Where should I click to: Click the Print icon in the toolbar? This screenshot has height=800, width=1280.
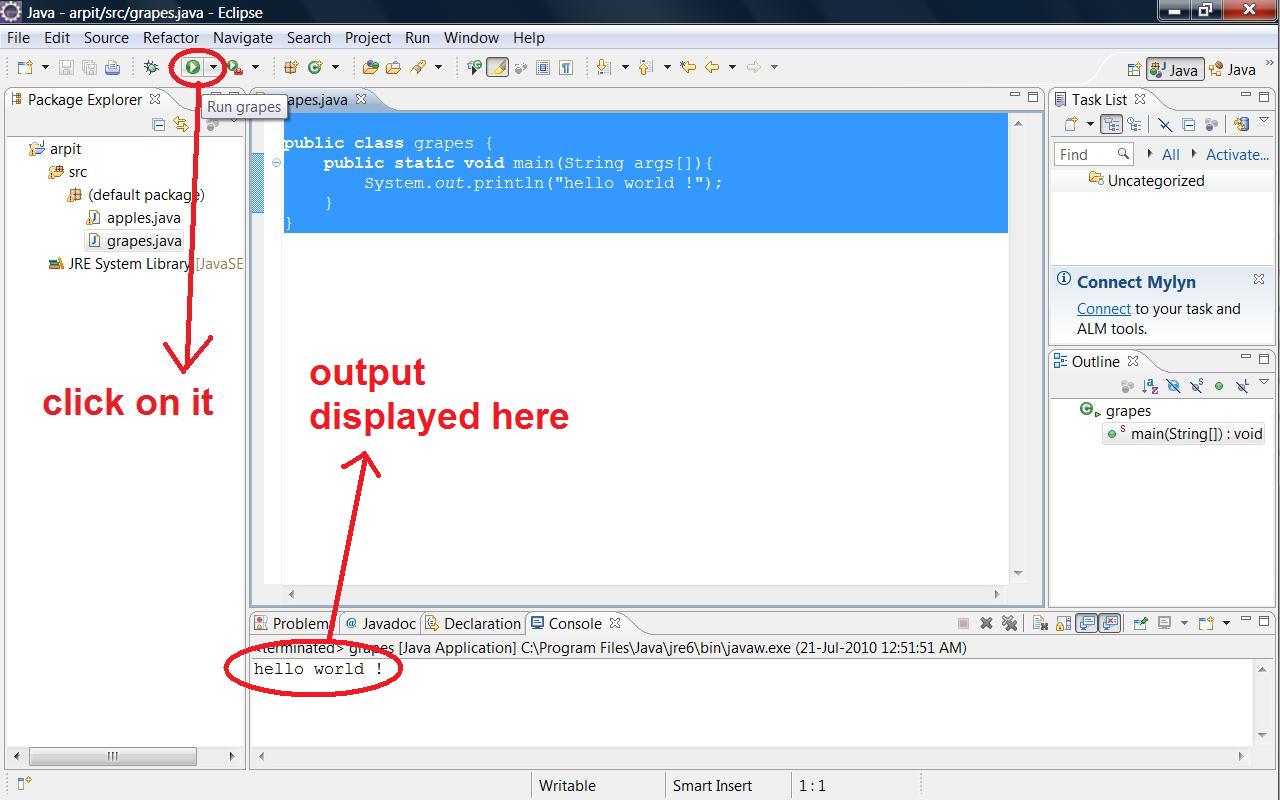click(112, 66)
